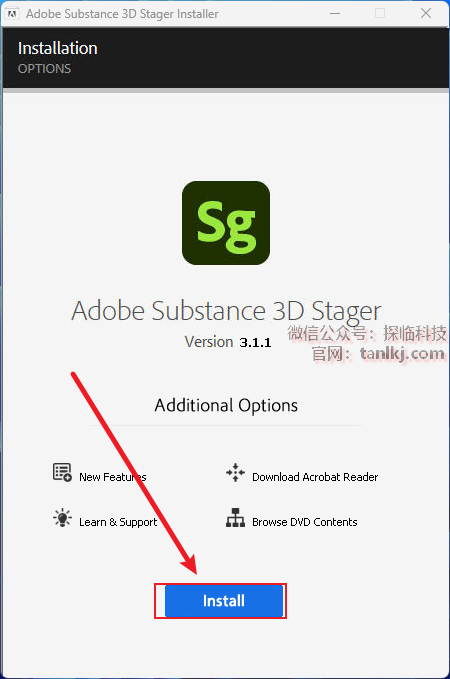This screenshot has width=450, height=679.
Task: Open the Browse DVD Contents link
Action: (304, 522)
